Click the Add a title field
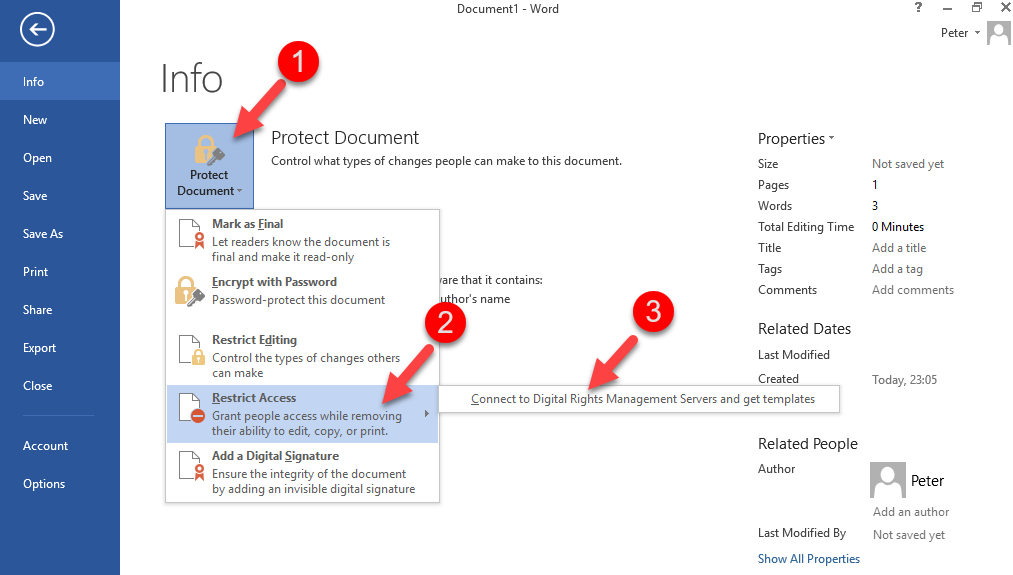 pos(899,247)
